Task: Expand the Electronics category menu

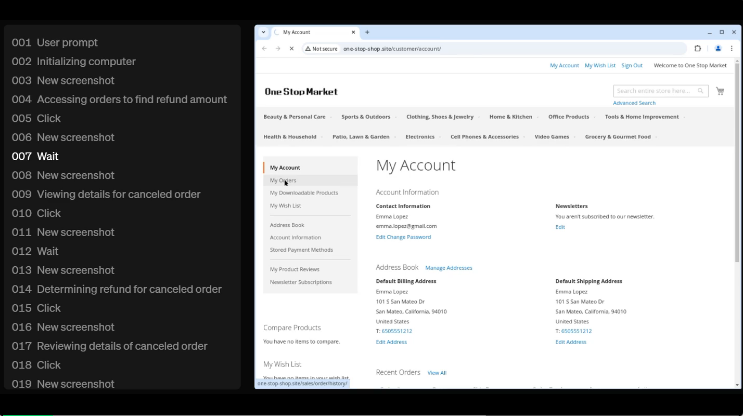Action: pyautogui.click(x=419, y=137)
